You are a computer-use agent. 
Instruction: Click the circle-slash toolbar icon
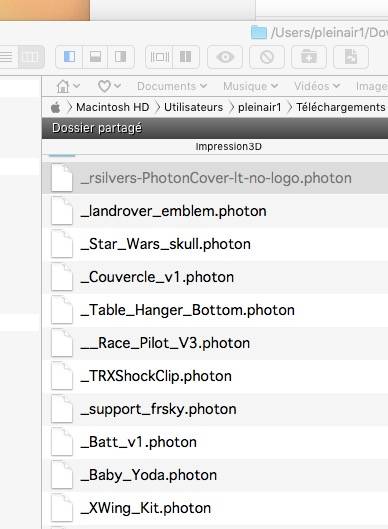coord(267,57)
